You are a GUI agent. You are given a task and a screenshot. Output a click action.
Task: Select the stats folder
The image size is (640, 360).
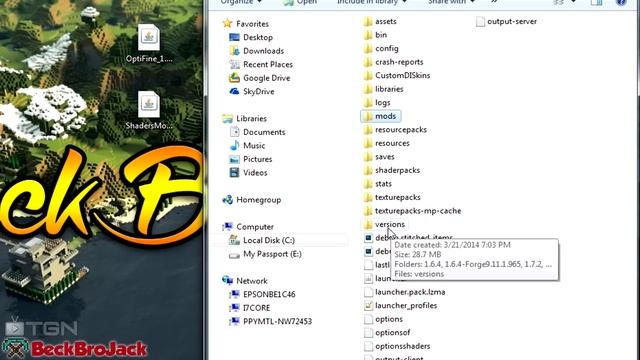pyautogui.click(x=378, y=183)
